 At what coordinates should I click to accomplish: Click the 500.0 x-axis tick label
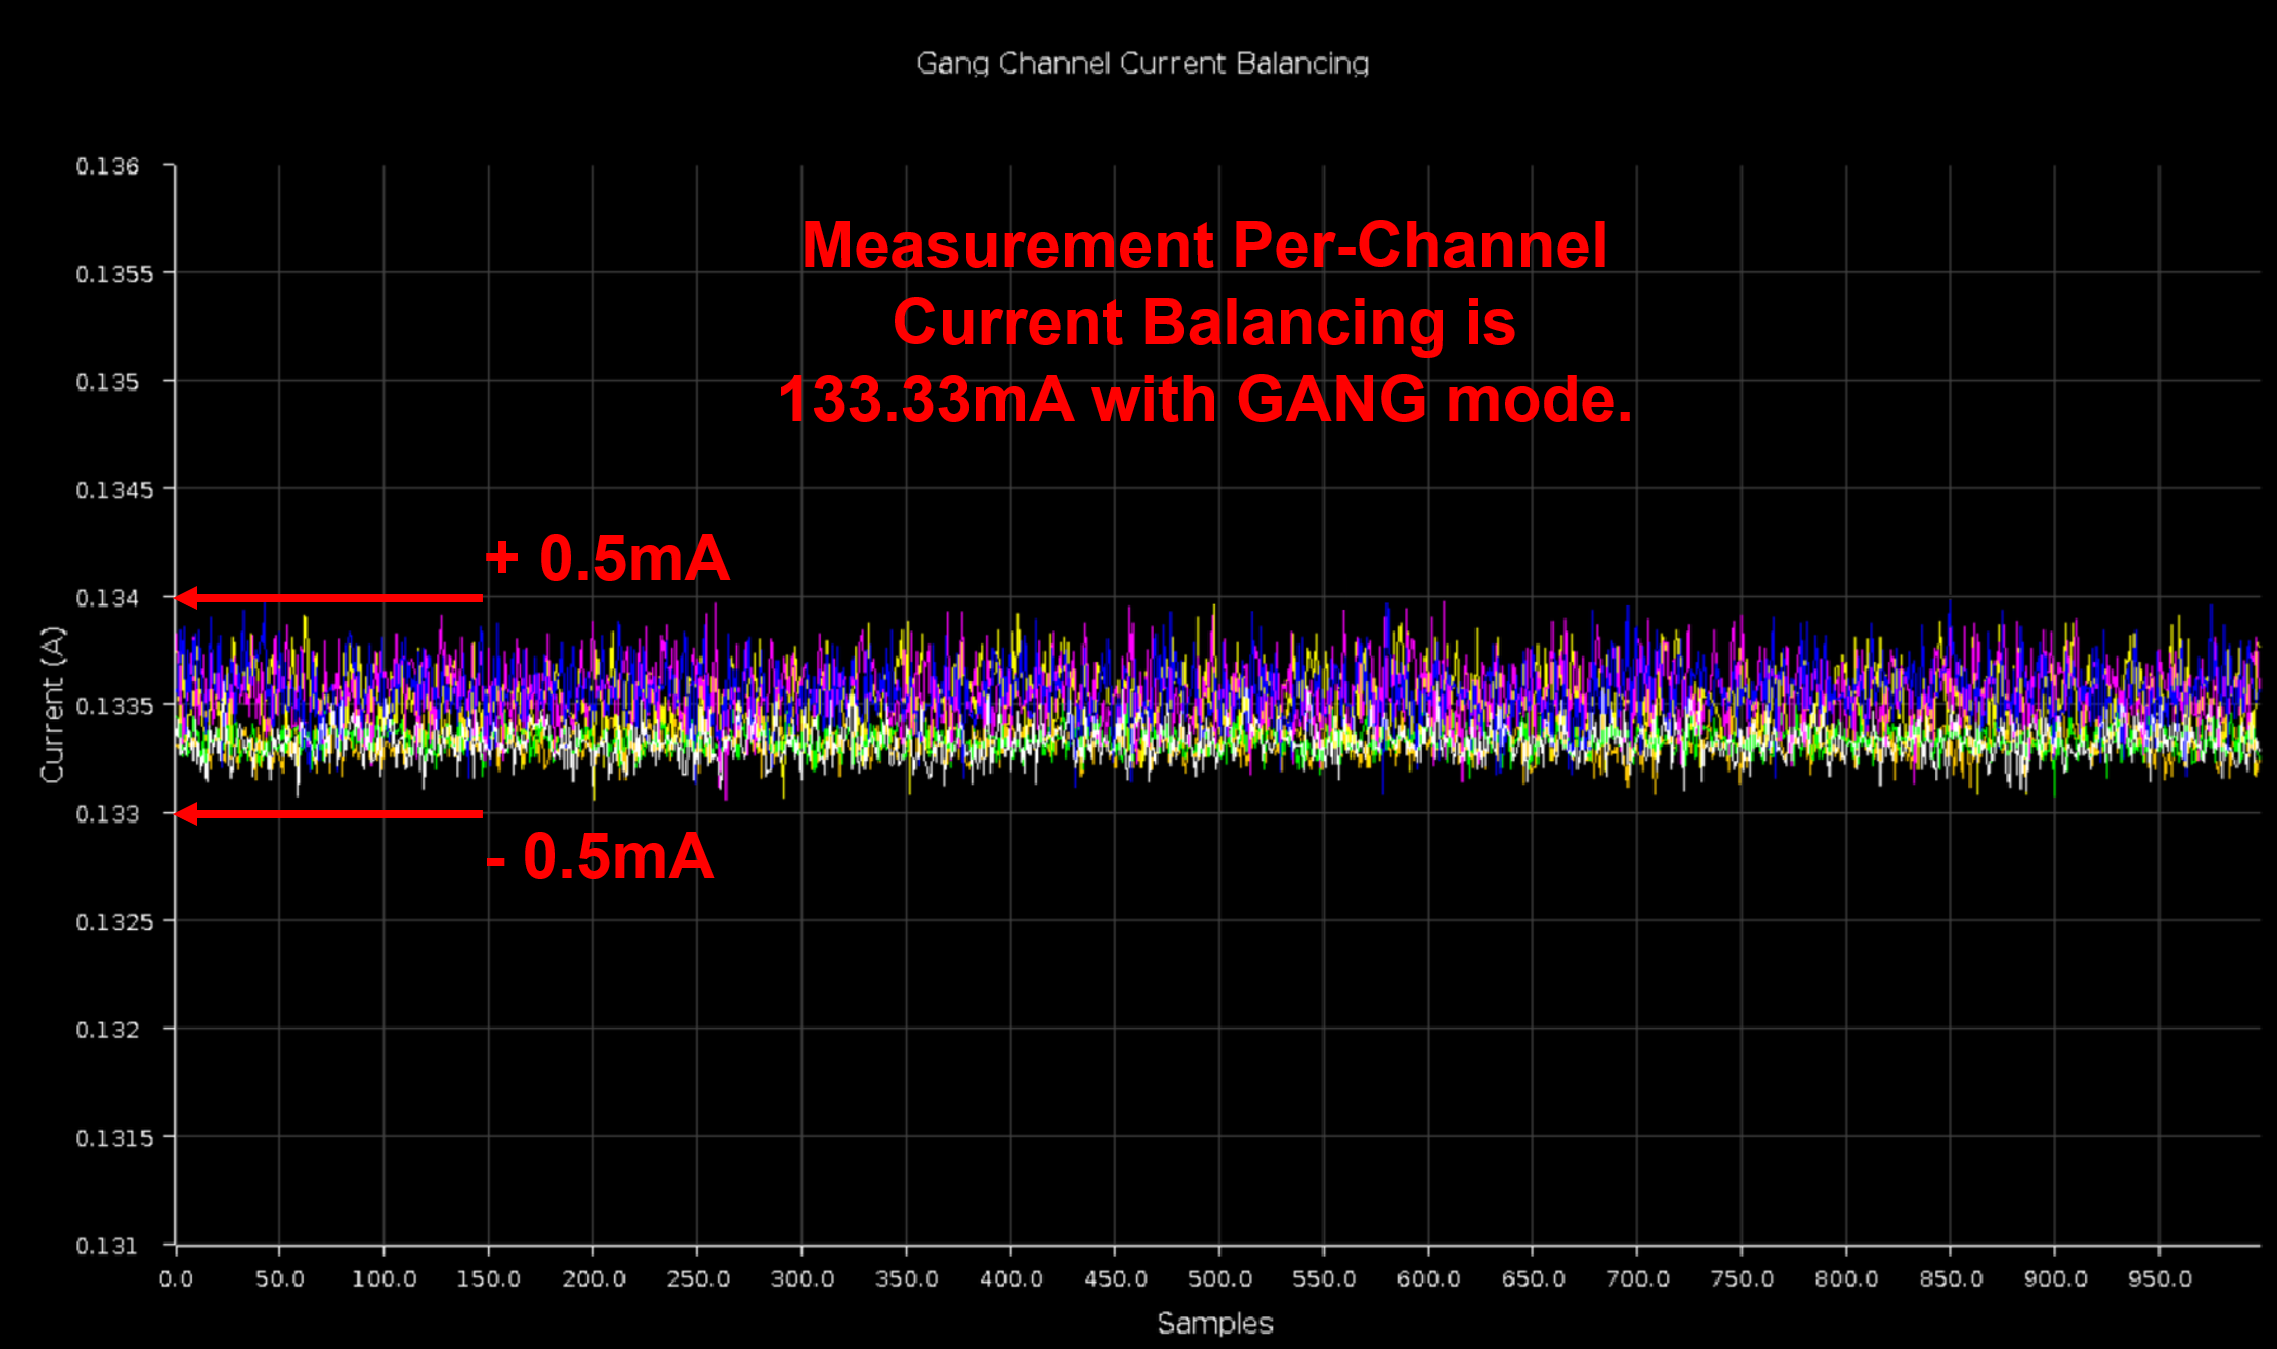click(1219, 1279)
